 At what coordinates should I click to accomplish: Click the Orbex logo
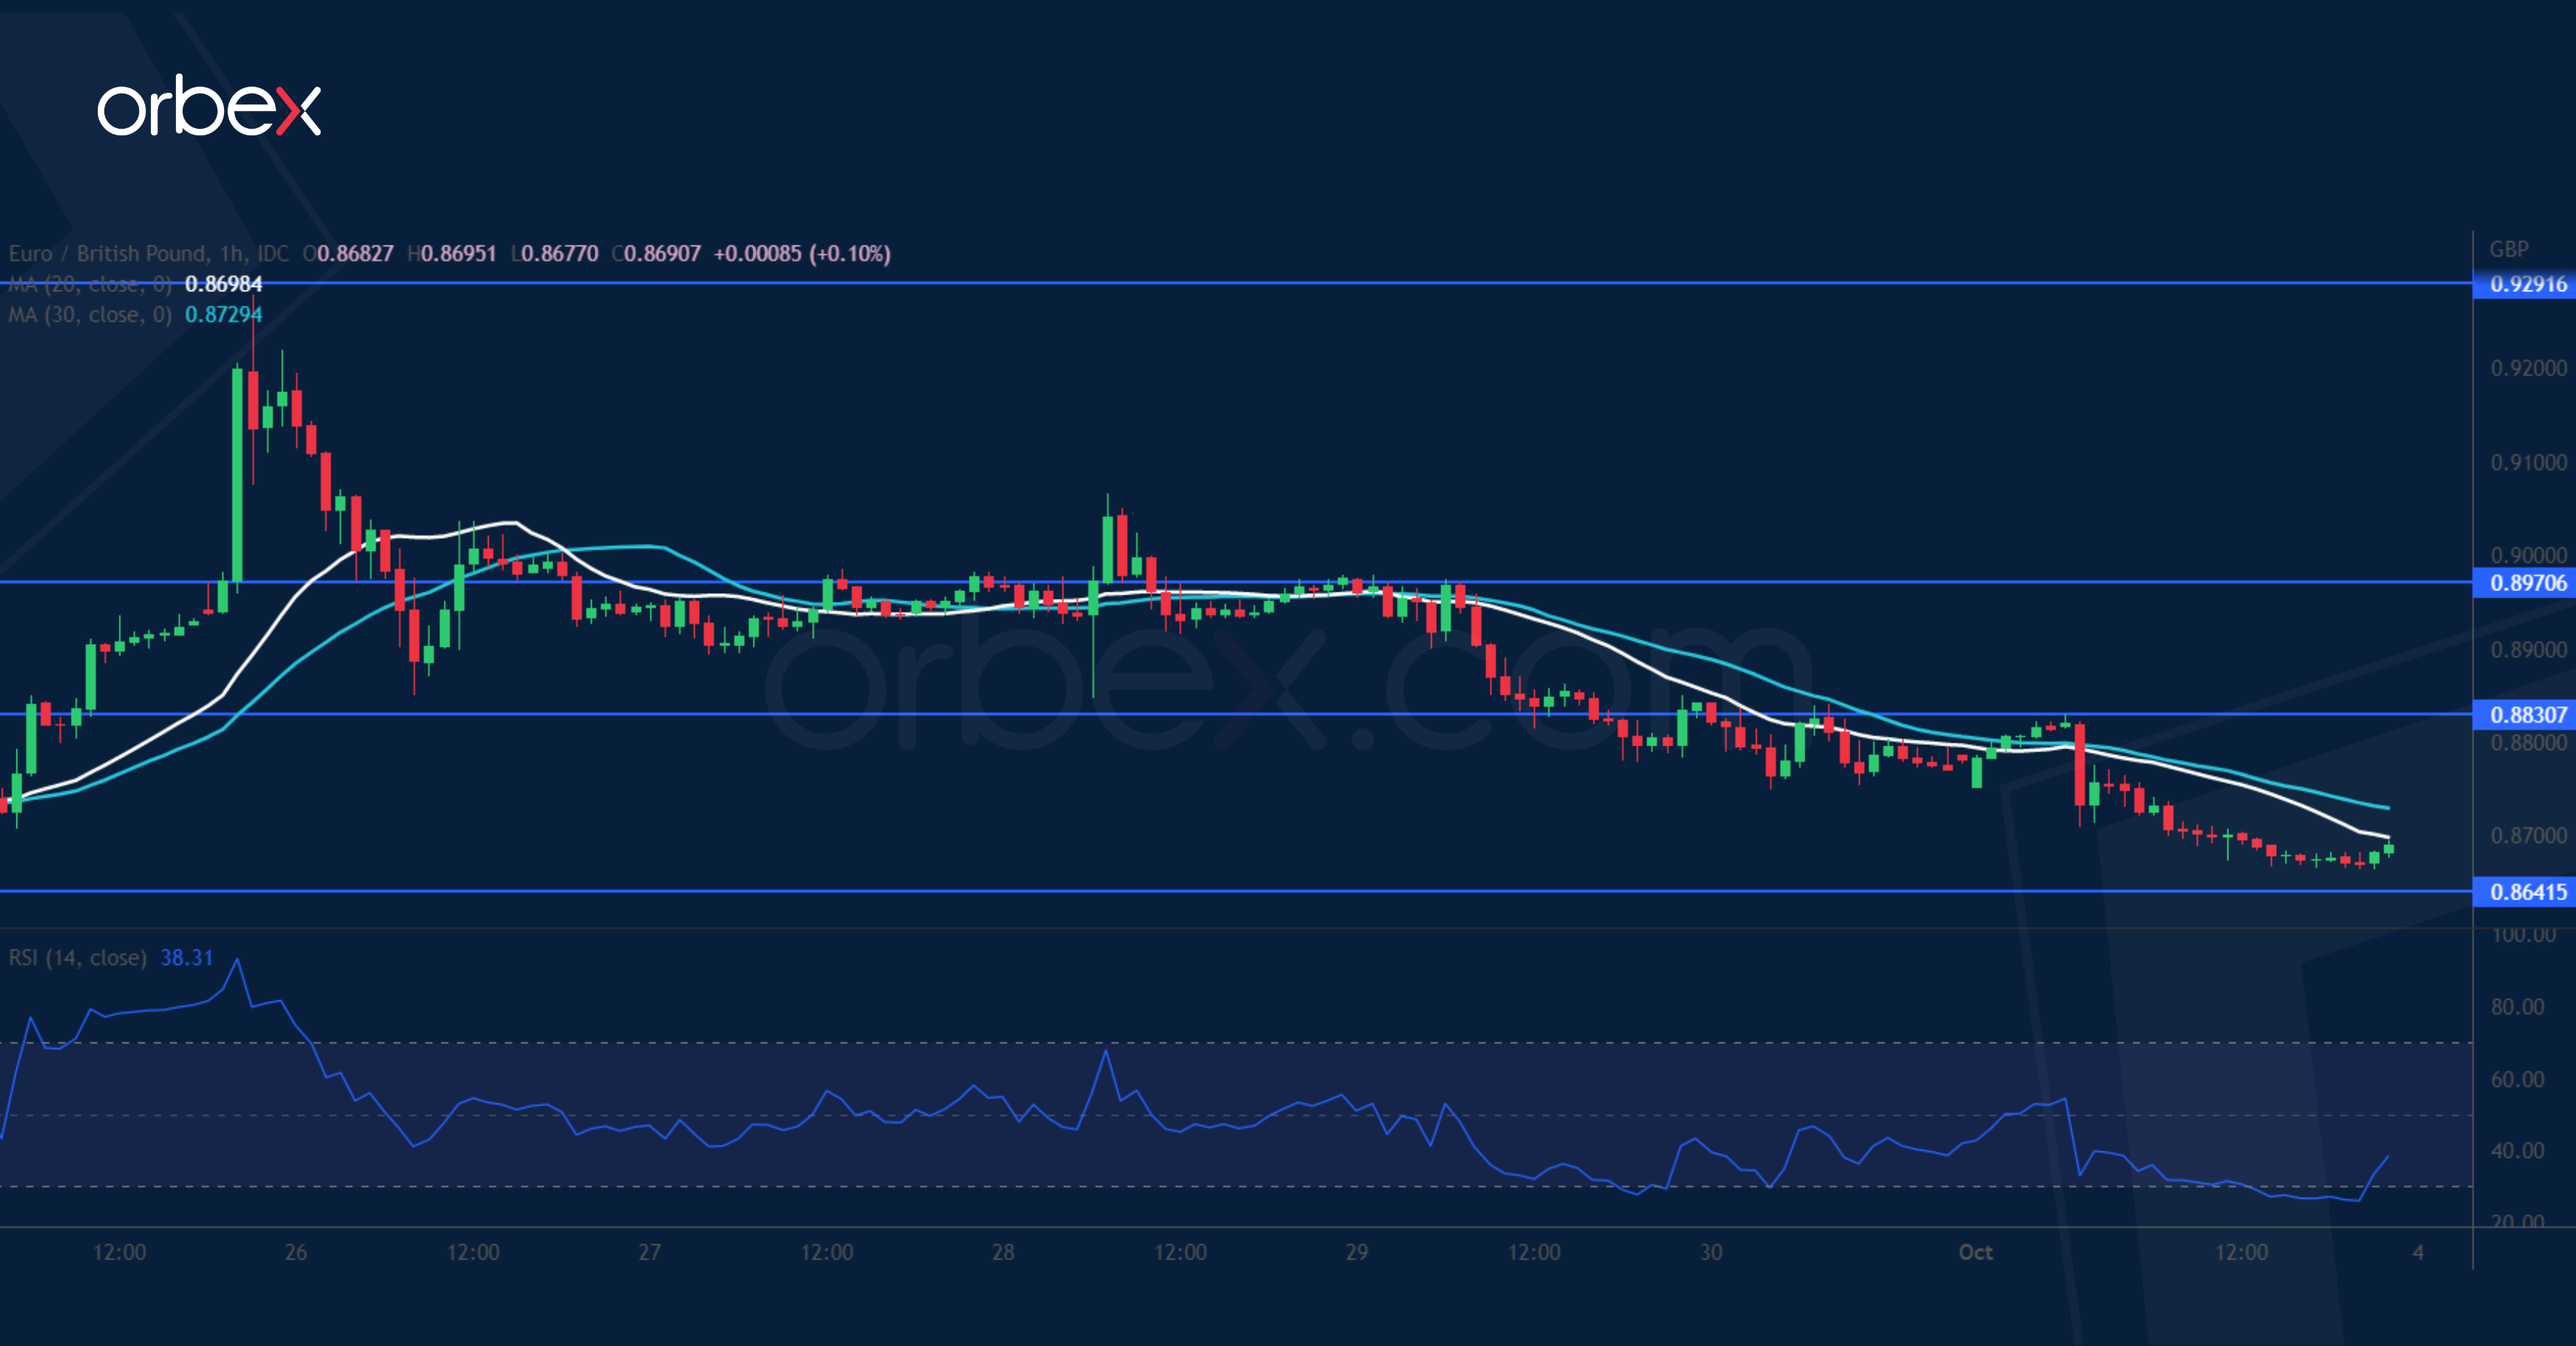pos(208,106)
